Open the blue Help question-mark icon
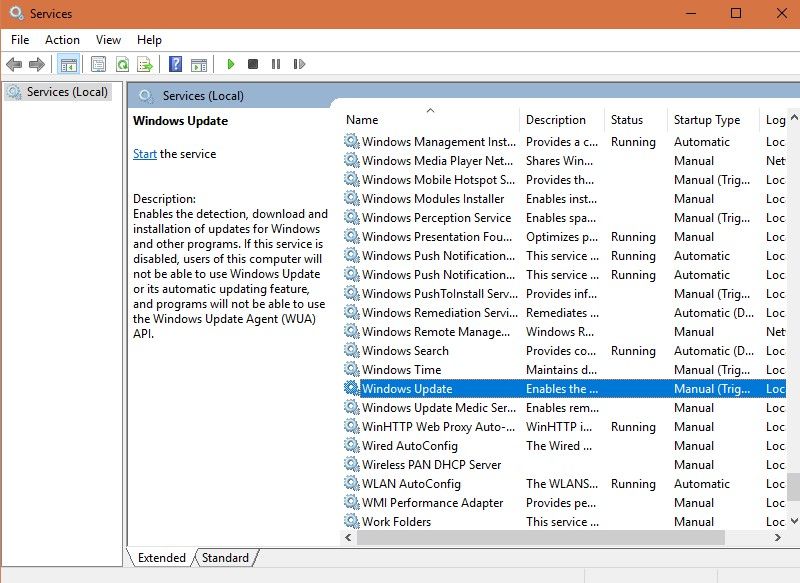This screenshot has width=800, height=583. point(175,64)
